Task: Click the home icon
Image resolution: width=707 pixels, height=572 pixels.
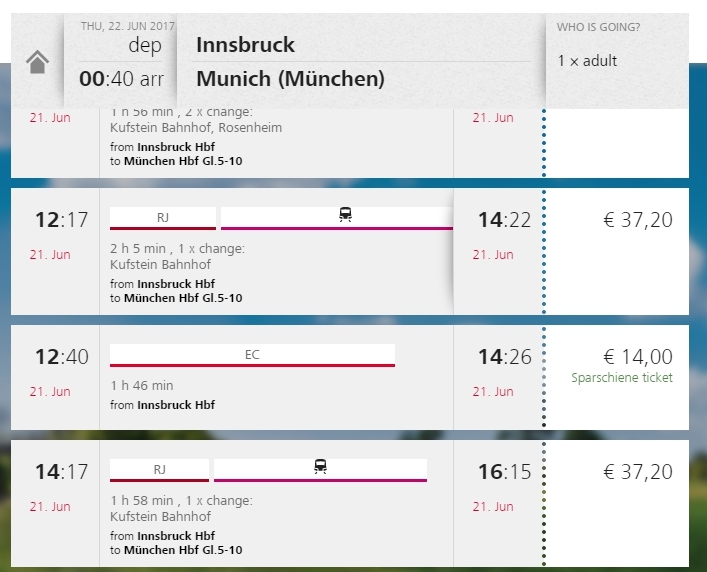Action: tap(37, 62)
